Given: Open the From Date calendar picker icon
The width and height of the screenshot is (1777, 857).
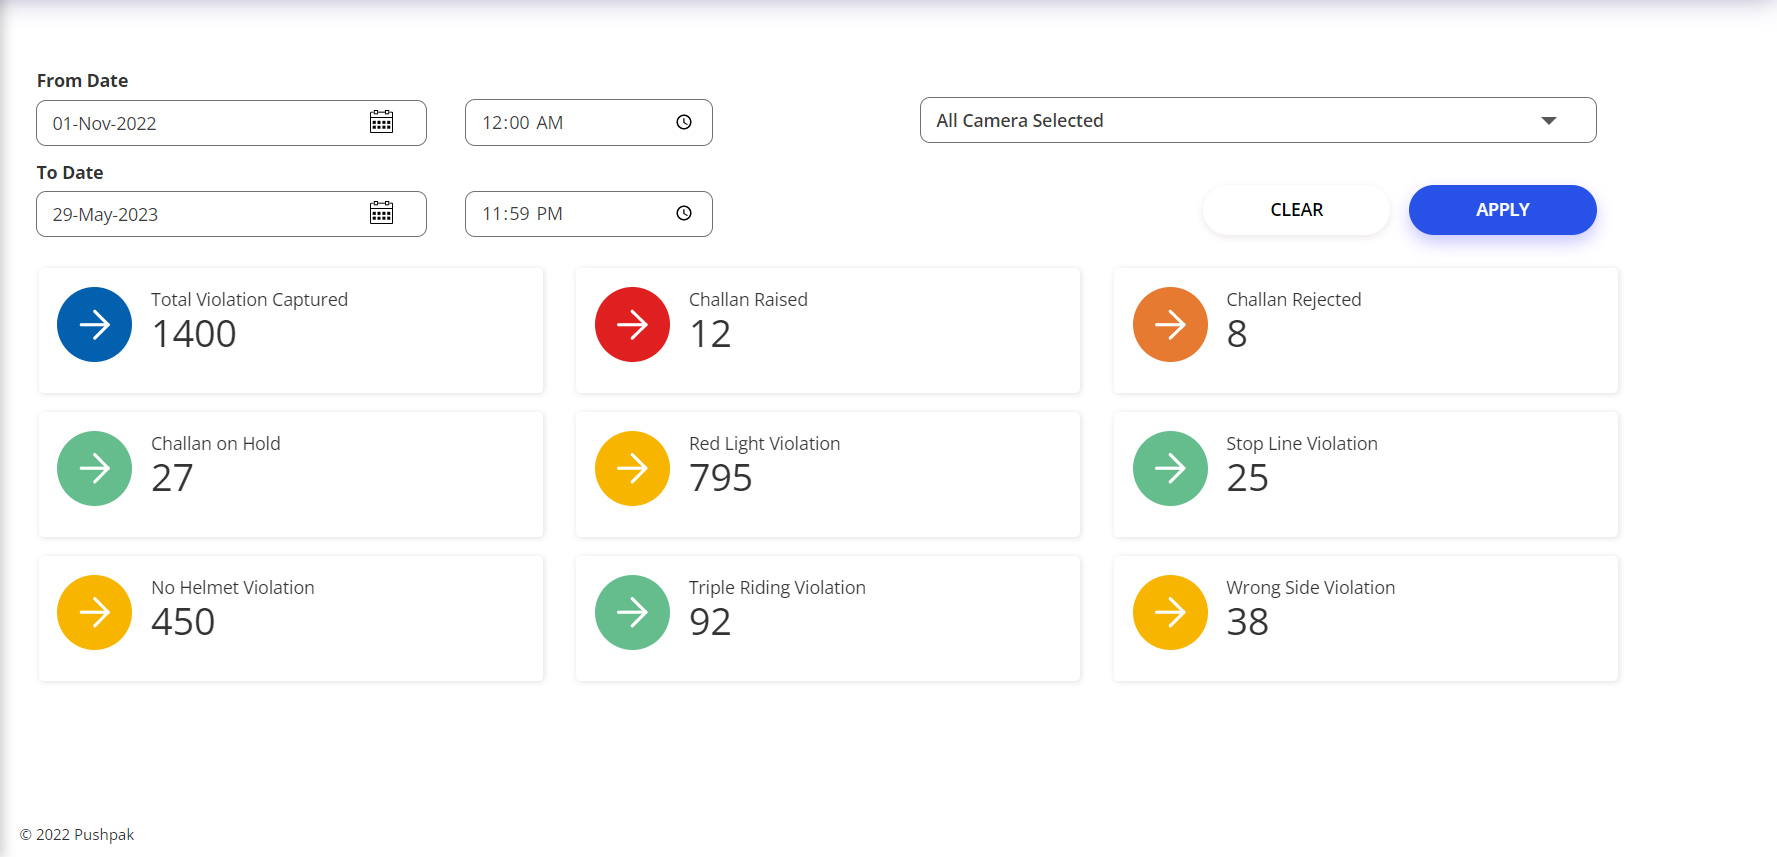Looking at the screenshot, I should pos(381,122).
